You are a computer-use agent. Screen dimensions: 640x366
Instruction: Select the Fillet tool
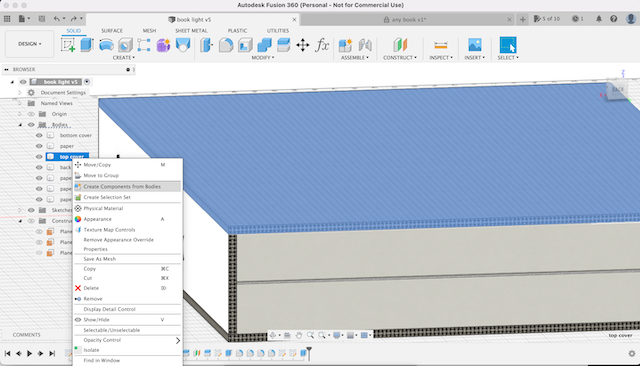click(226, 45)
